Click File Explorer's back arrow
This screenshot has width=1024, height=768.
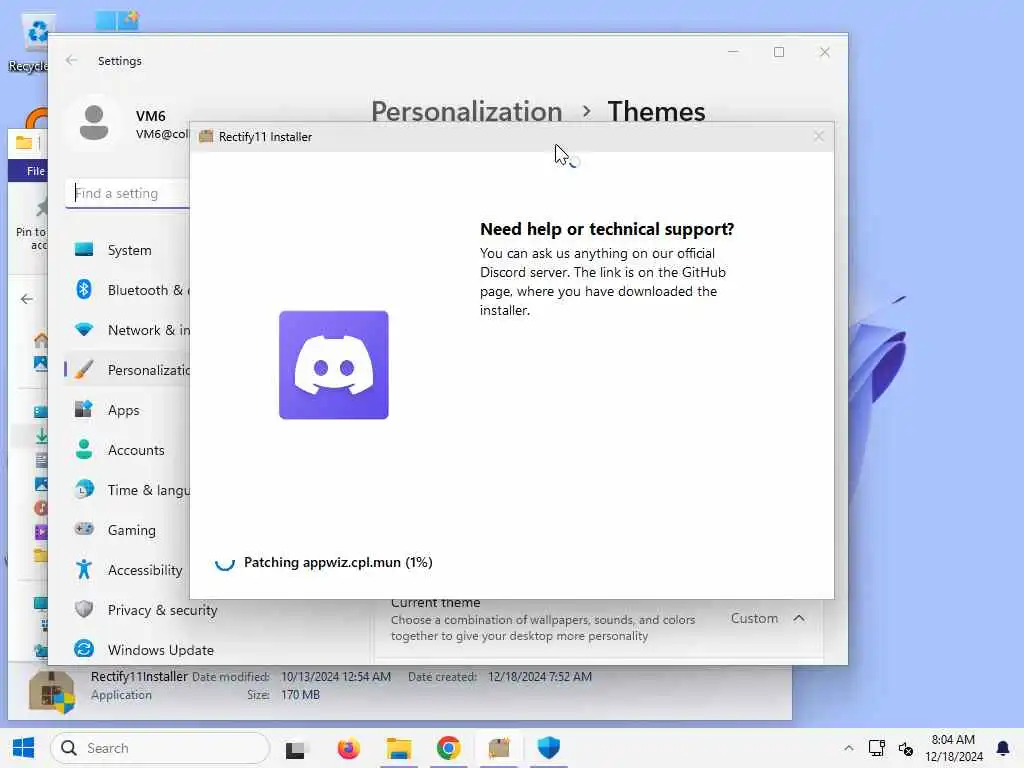click(27, 299)
